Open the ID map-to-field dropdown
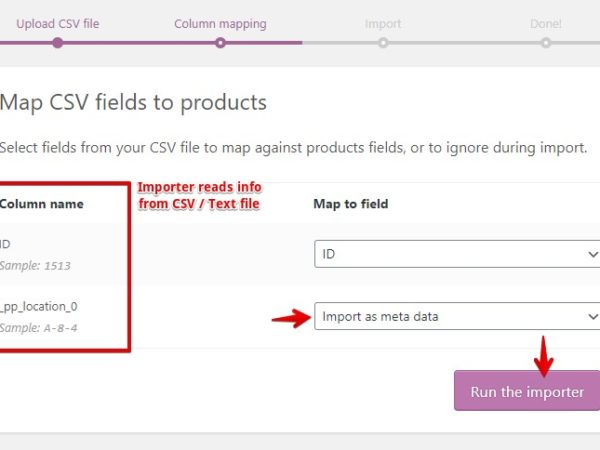Image resolution: width=600 pixels, height=450 pixels. point(457,255)
